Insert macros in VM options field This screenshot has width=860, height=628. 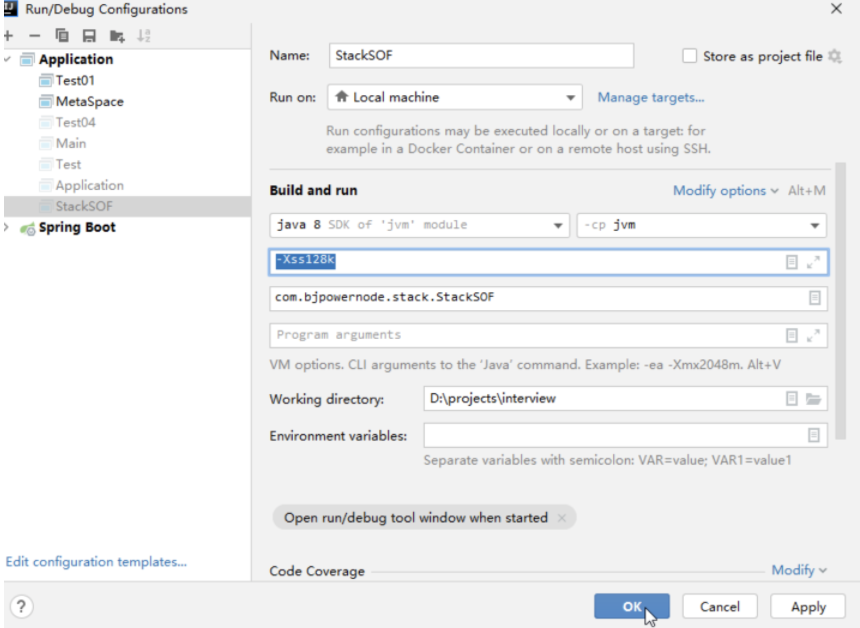(x=791, y=262)
